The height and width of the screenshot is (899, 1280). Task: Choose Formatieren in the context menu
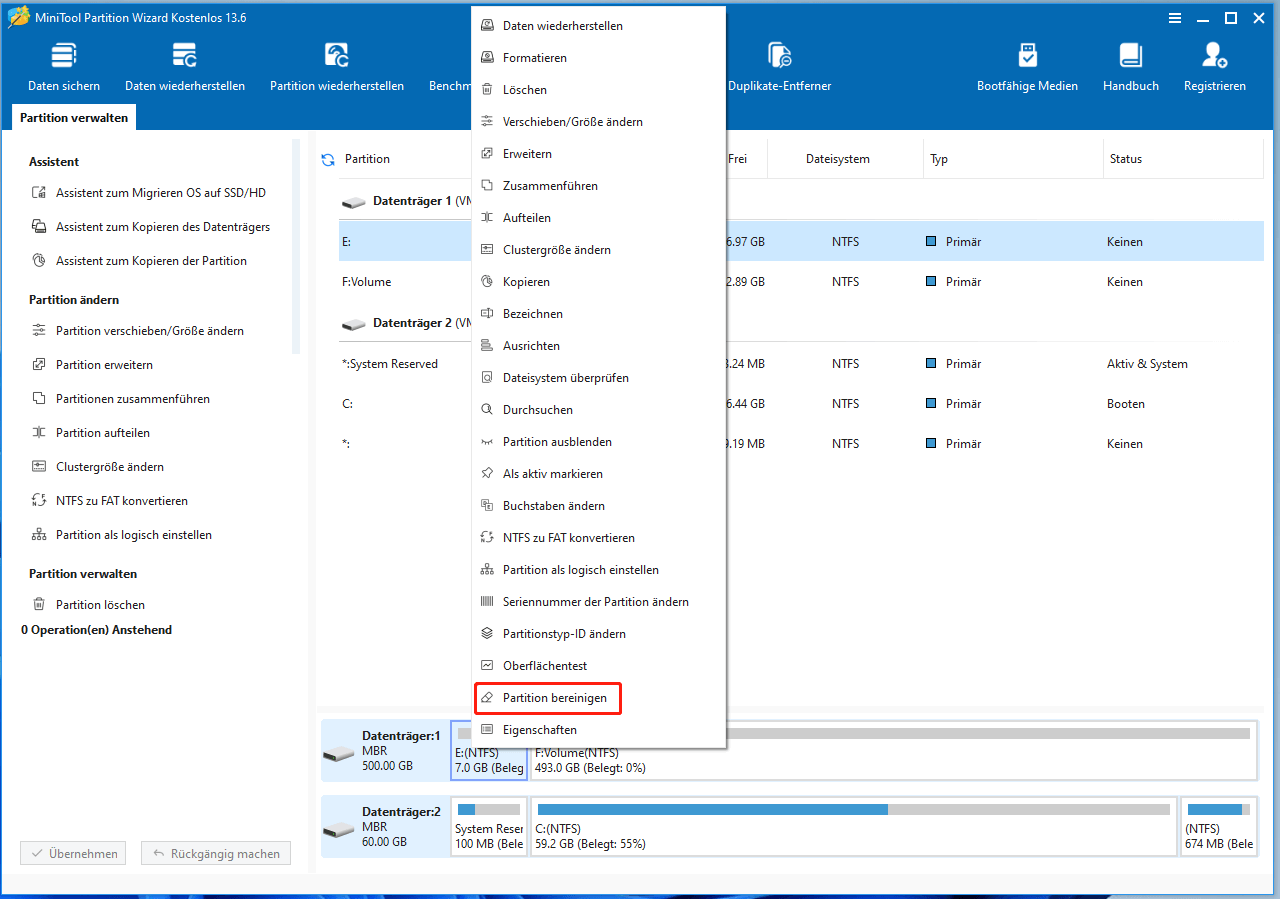(534, 57)
